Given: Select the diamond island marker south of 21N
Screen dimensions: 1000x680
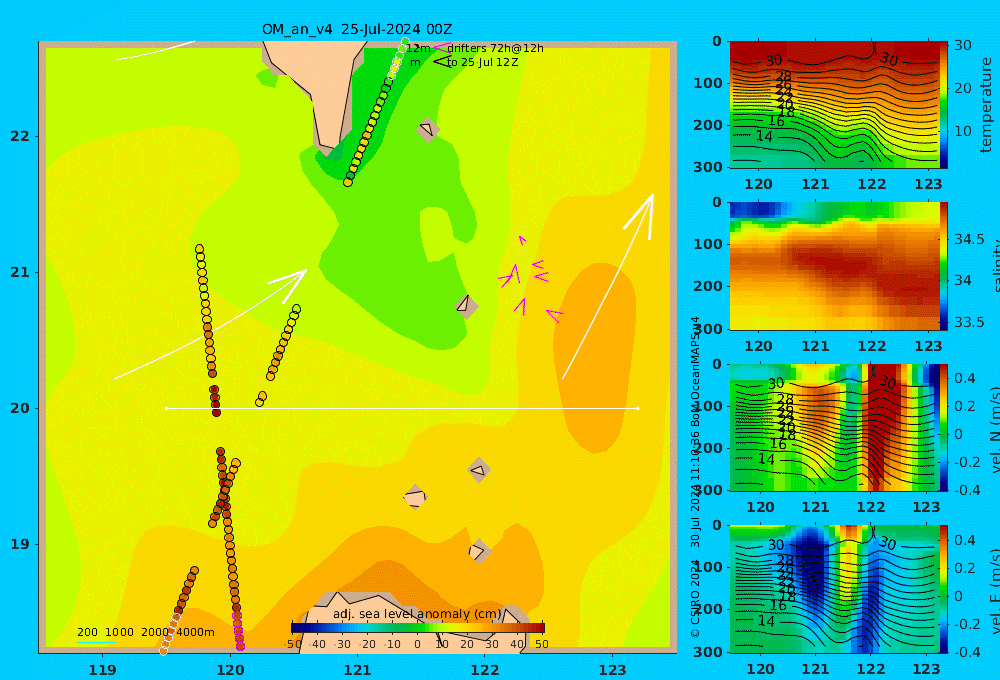Looking at the screenshot, I should tap(466, 305).
